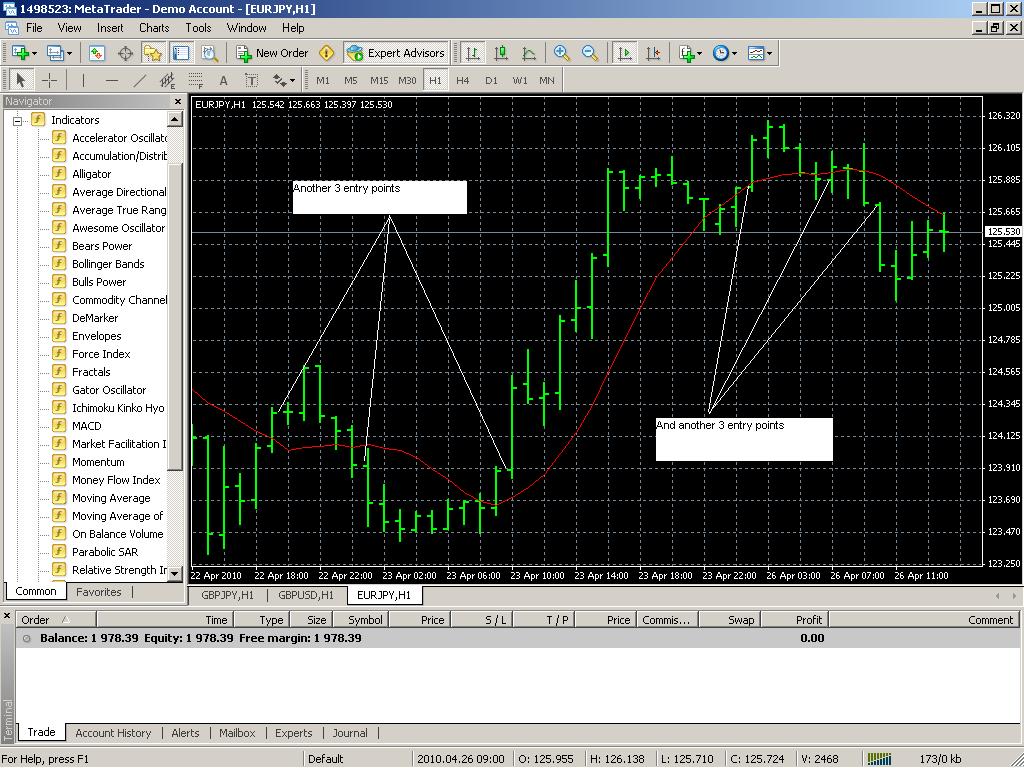Screen dimensions: 1024x768
Task: Select the Cursor arrow tool
Action: pos(20,80)
